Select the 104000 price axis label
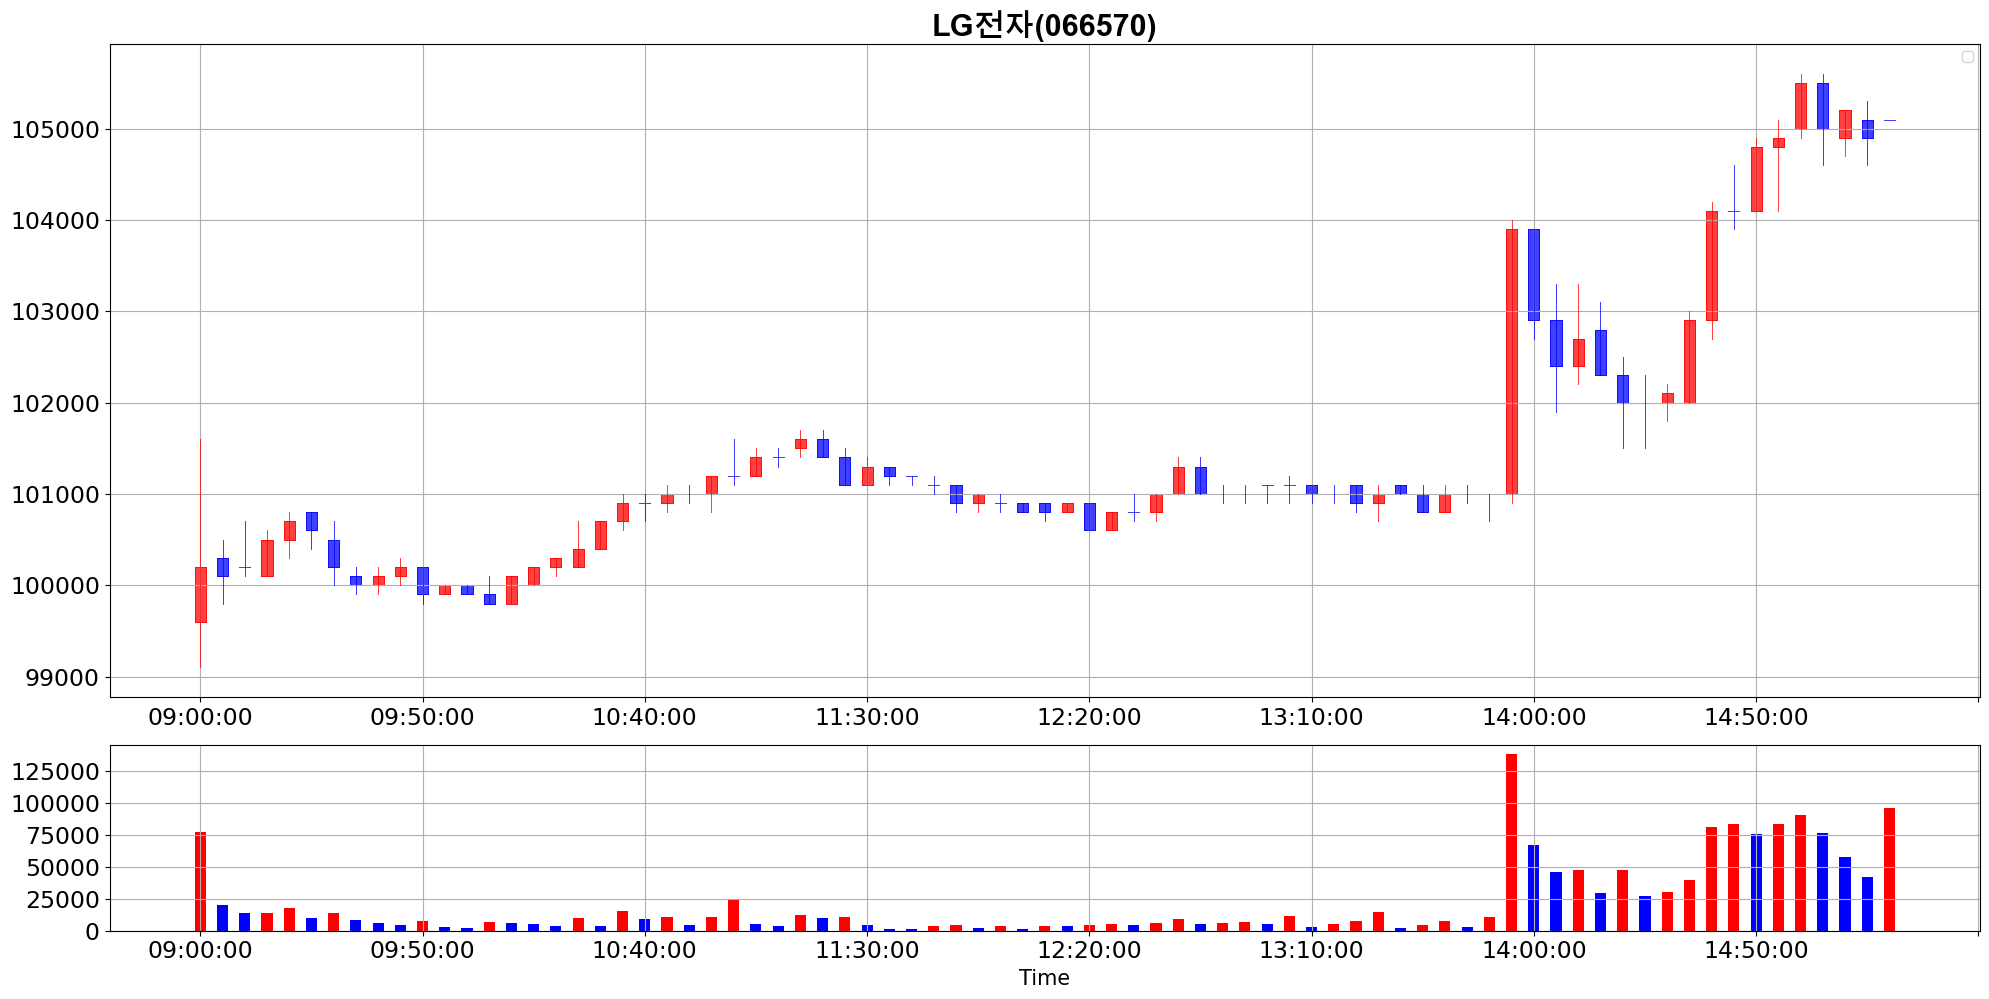The height and width of the screenshot is (999, 1989). (56, 221)
